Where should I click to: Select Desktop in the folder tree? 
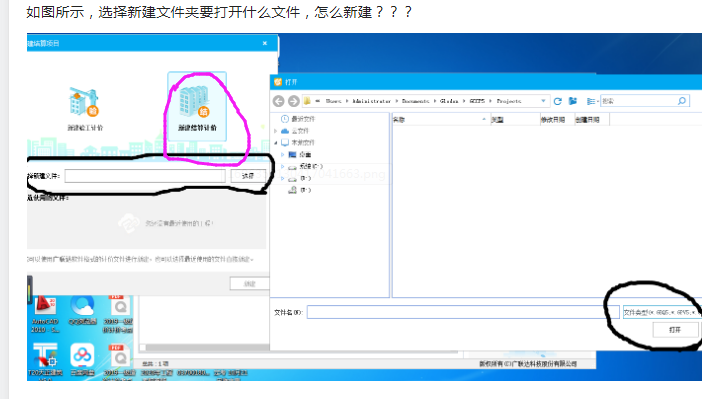[x=300, y=154]
